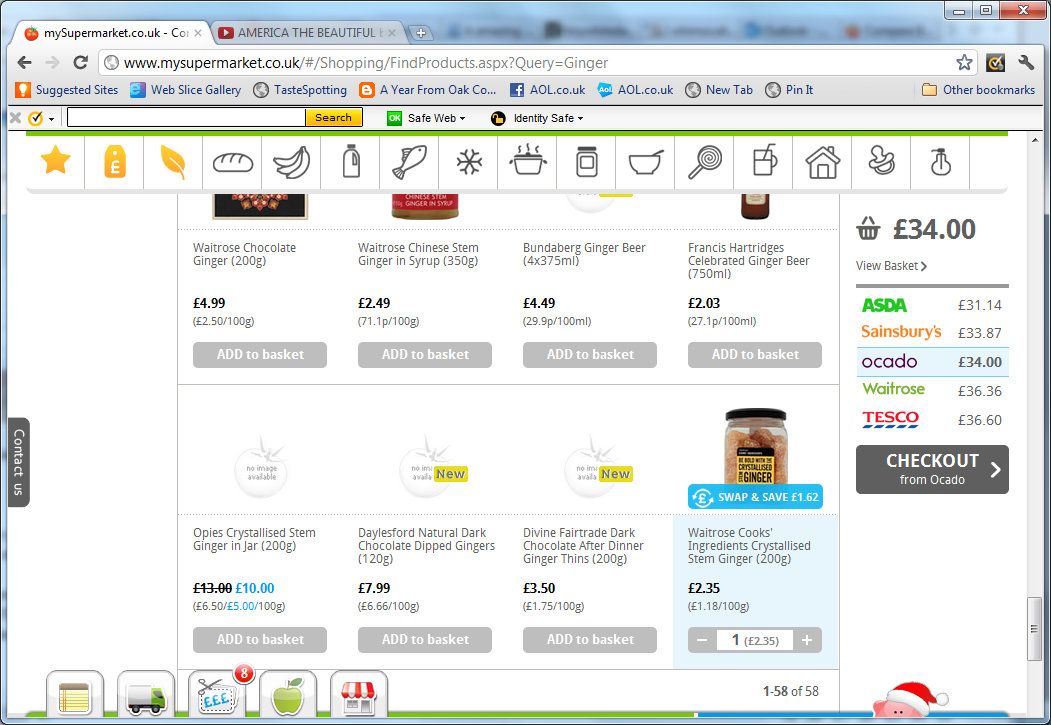Open the favourites star category
The width and height of the screenshot is (1051, 725).
coord(56,161)
